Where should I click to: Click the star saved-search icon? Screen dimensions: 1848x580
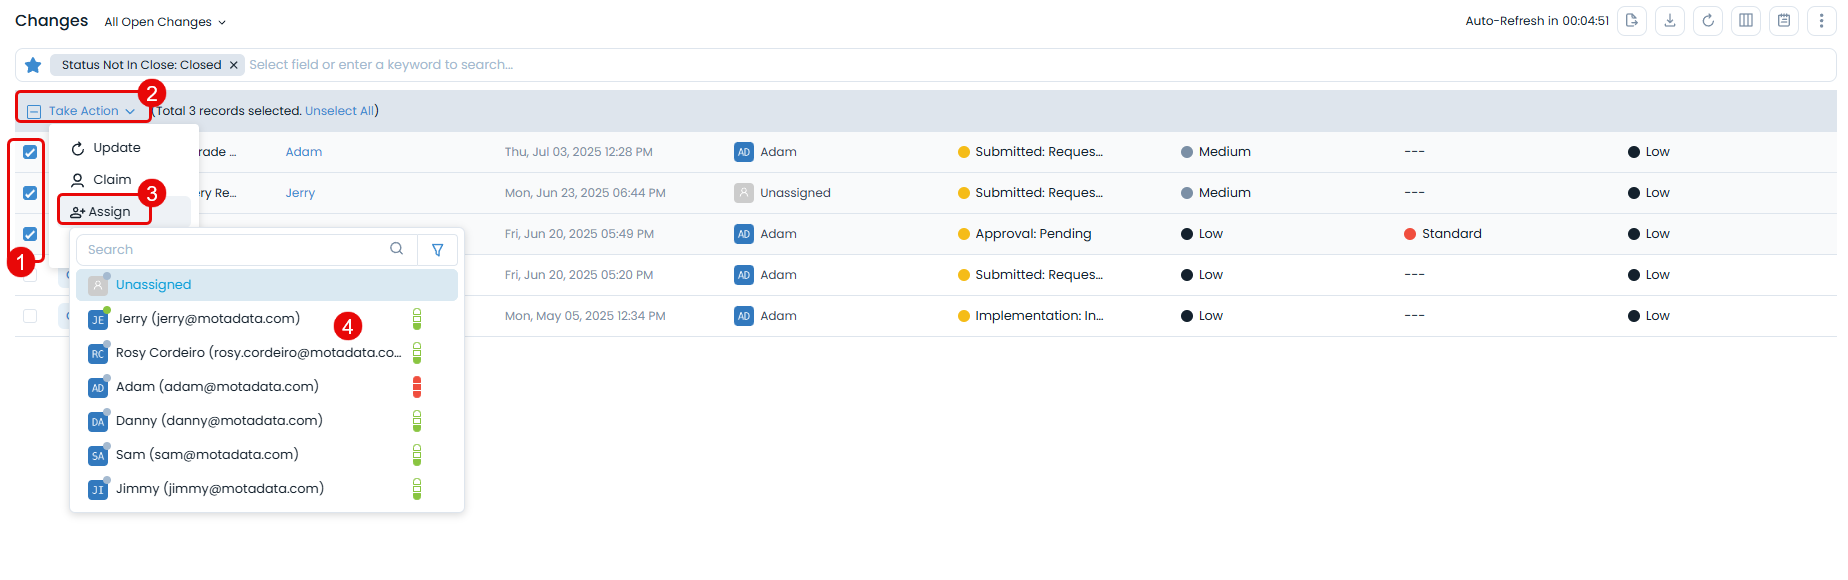click(33, 65)
